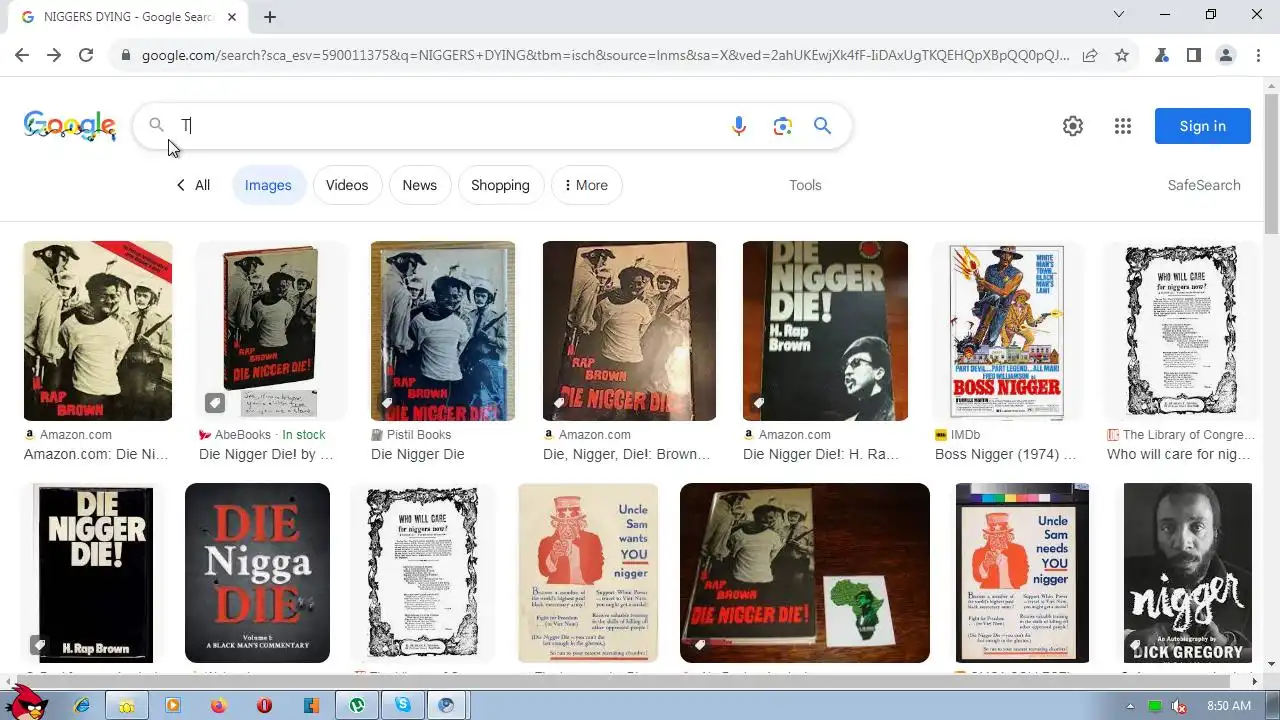Open the Uncle Sam wants YOU poster thumbnail

coord(588,573)
